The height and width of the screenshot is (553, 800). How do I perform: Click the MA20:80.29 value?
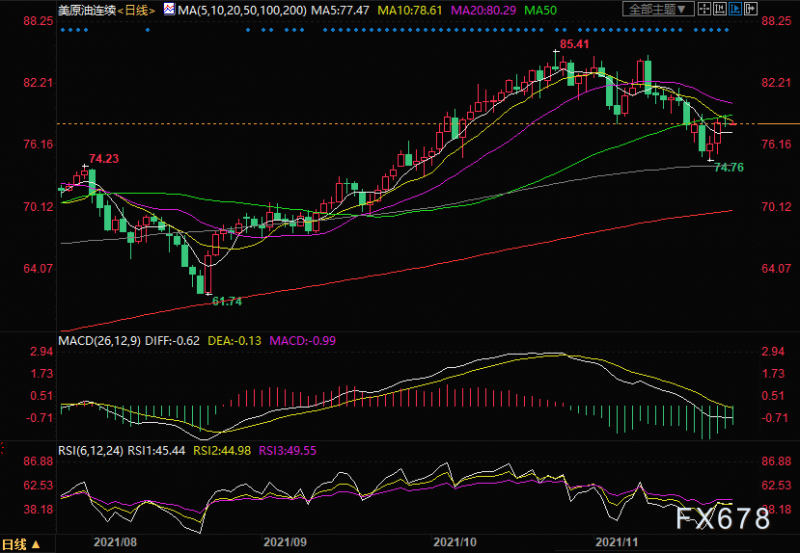coord(483,10)
